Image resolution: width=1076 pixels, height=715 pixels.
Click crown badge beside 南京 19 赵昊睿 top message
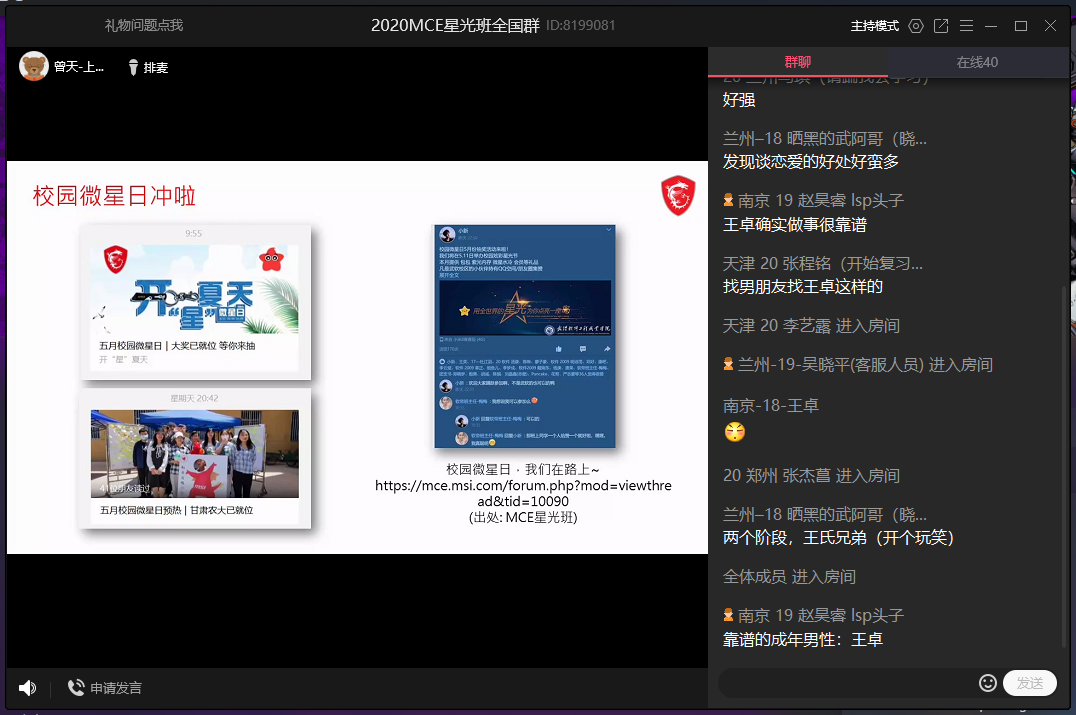pyautogui.click(x=728, y=200)
